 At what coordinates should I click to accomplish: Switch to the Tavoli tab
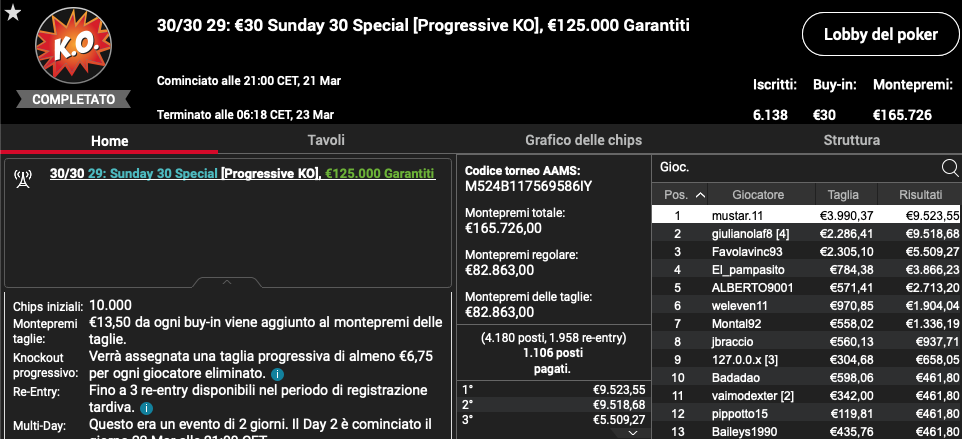pyautogui.click(x=326, y=140)
